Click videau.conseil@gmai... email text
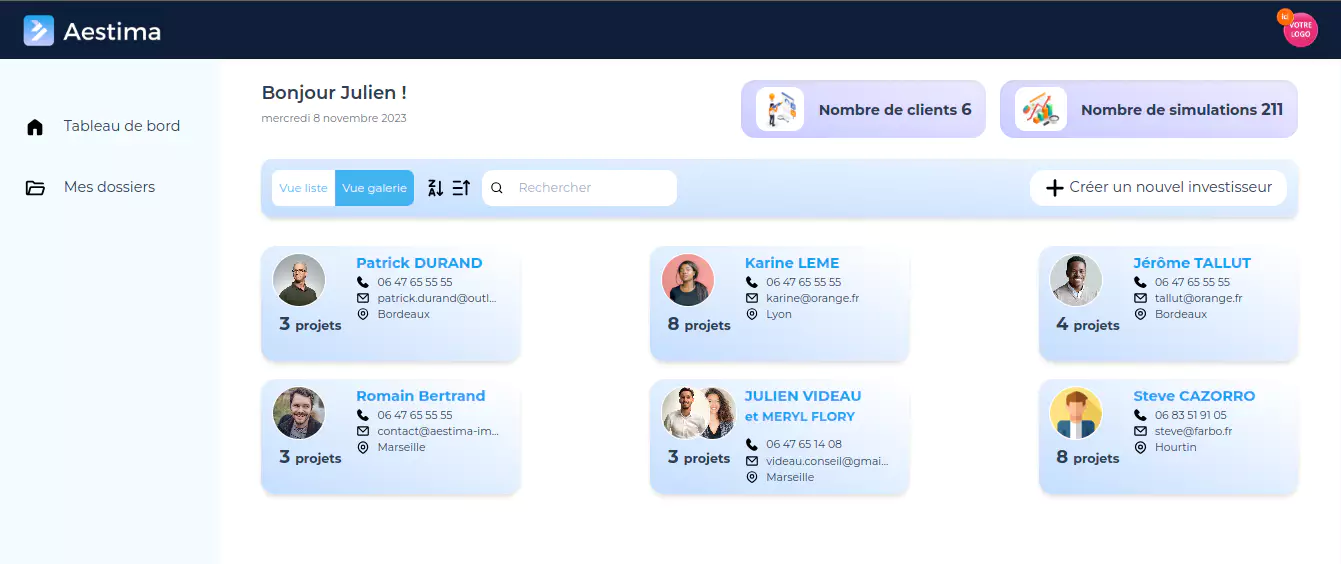The height and width of the screenshot is (564, 1341). click(x=827, y=461)
